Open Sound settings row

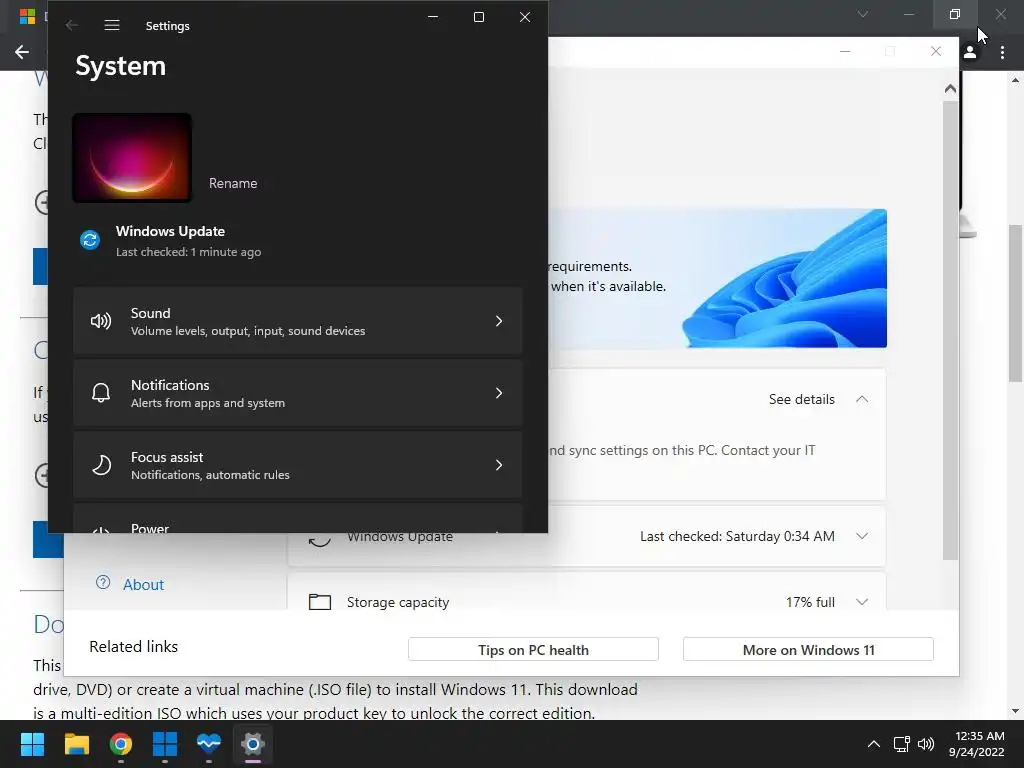click(x=298, y=321)
